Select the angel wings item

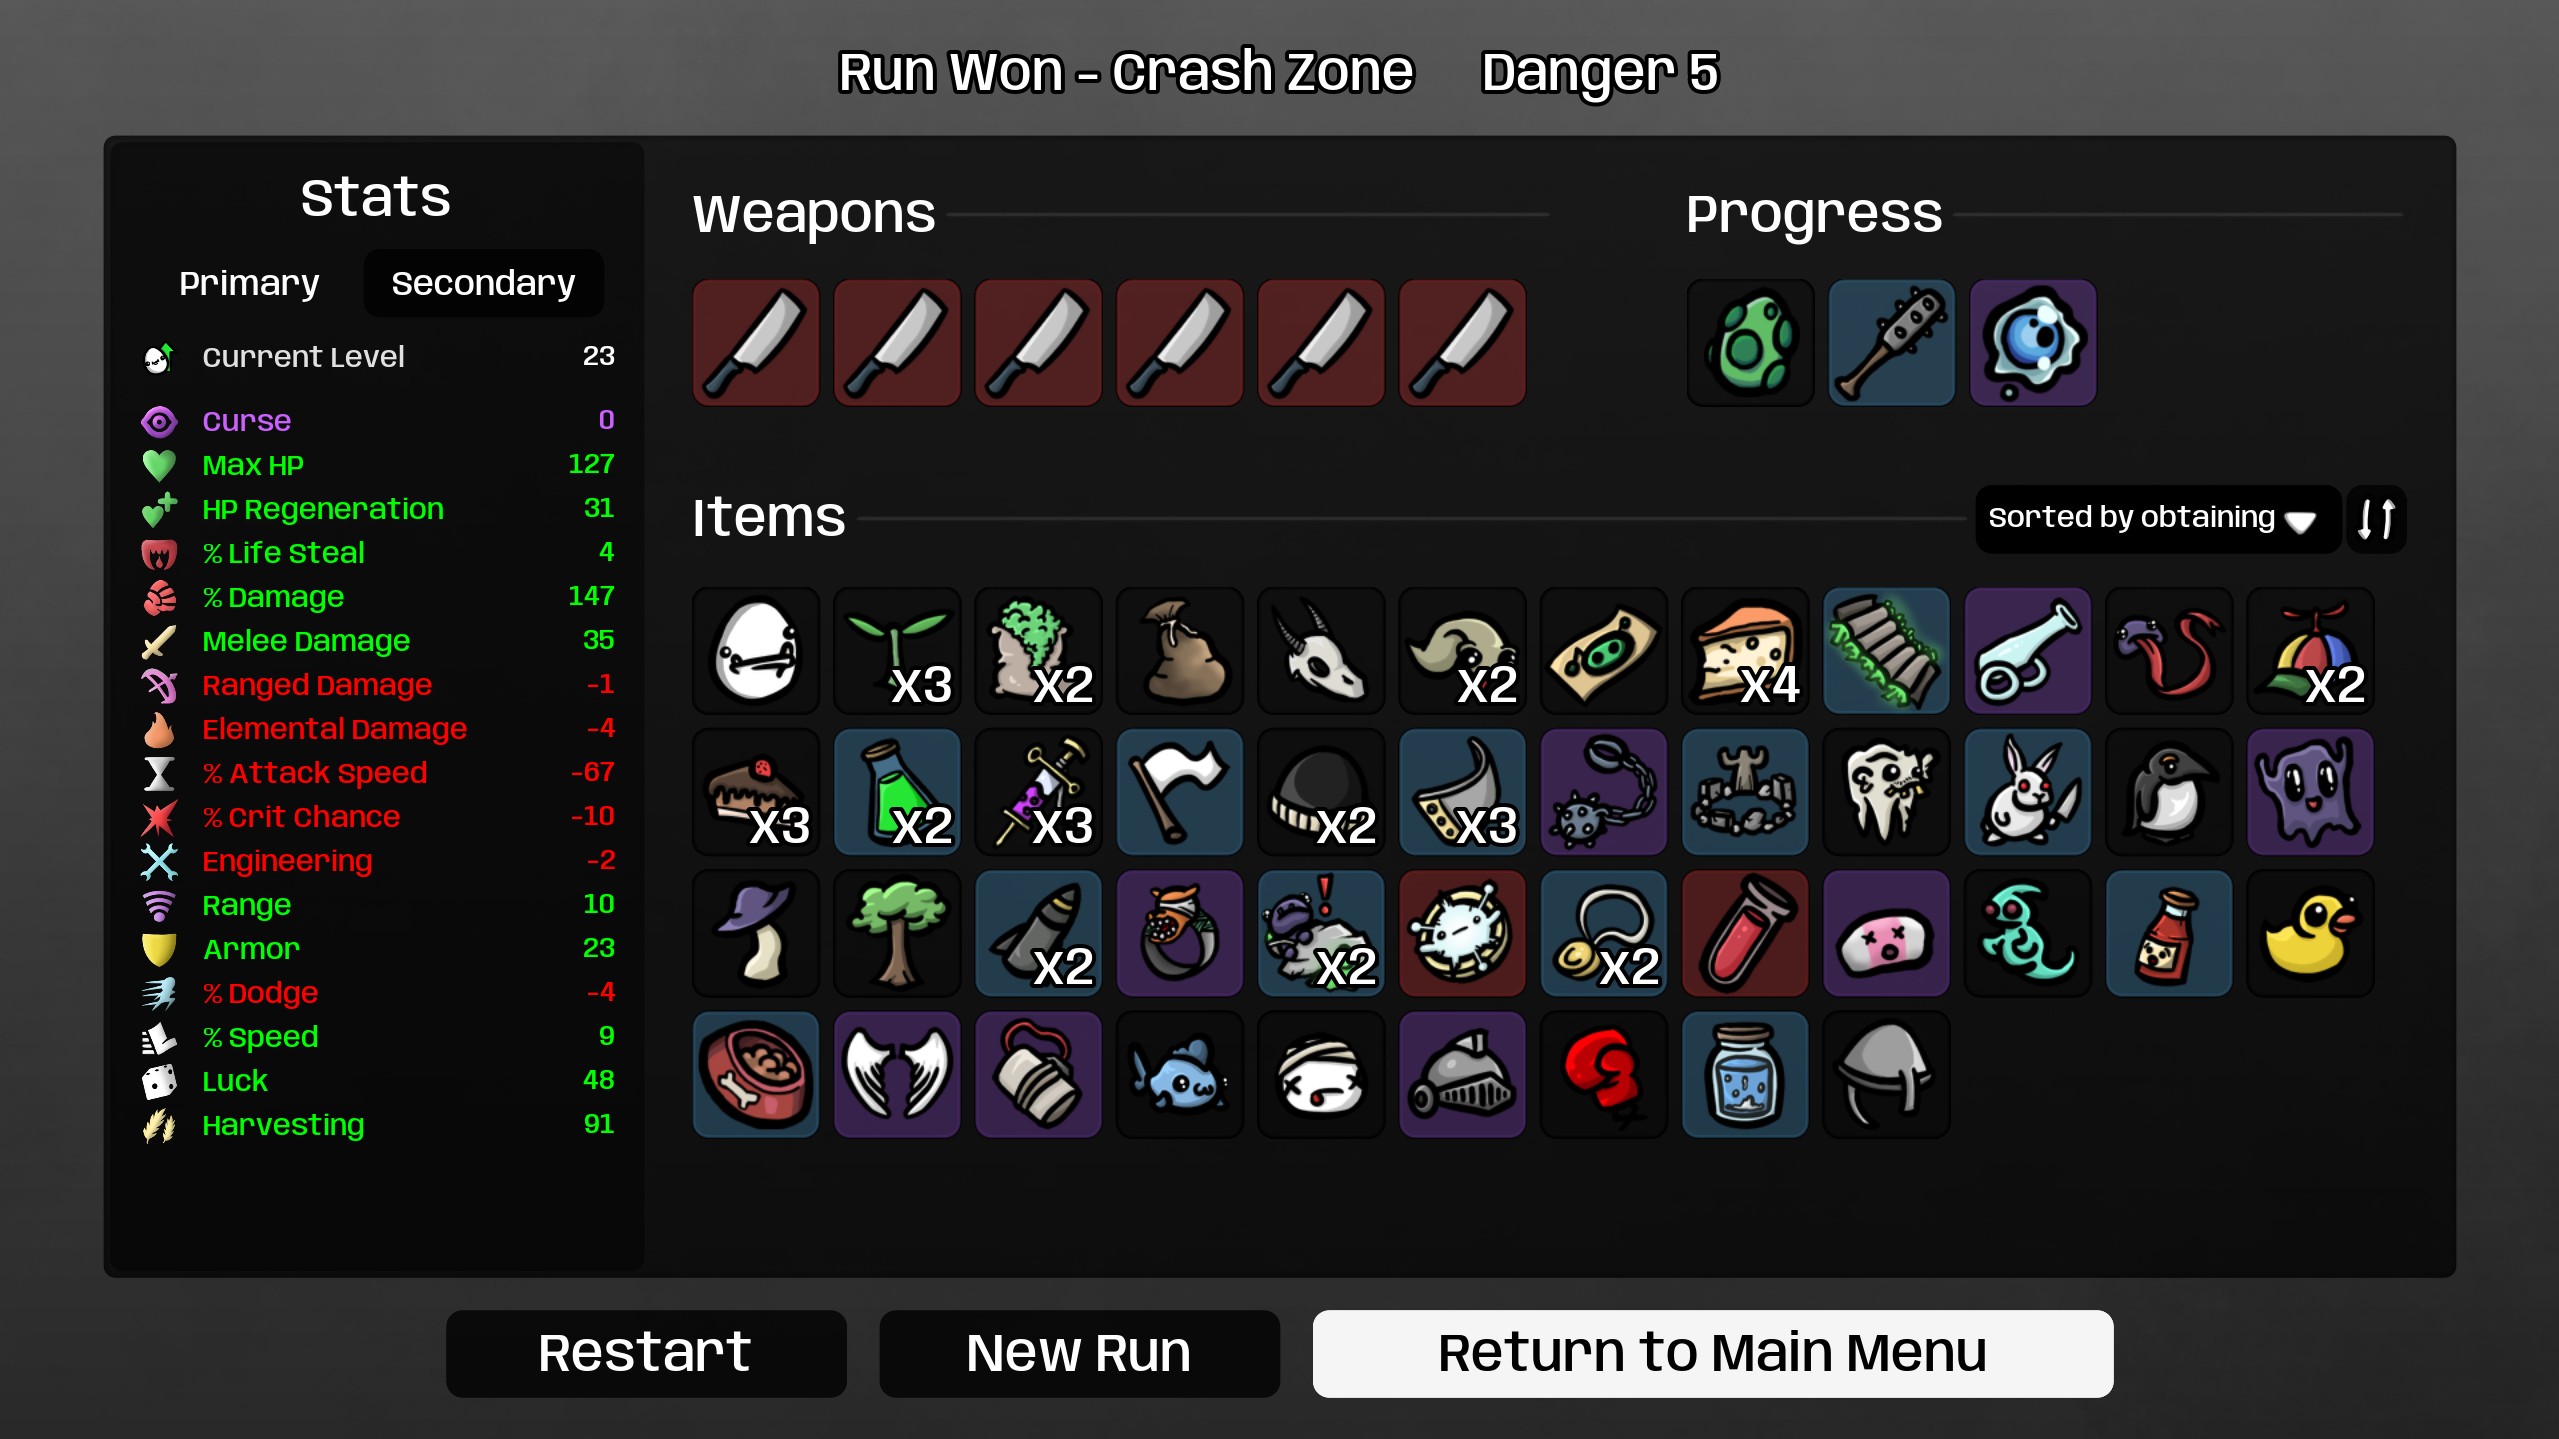(x=897, y=1074)
